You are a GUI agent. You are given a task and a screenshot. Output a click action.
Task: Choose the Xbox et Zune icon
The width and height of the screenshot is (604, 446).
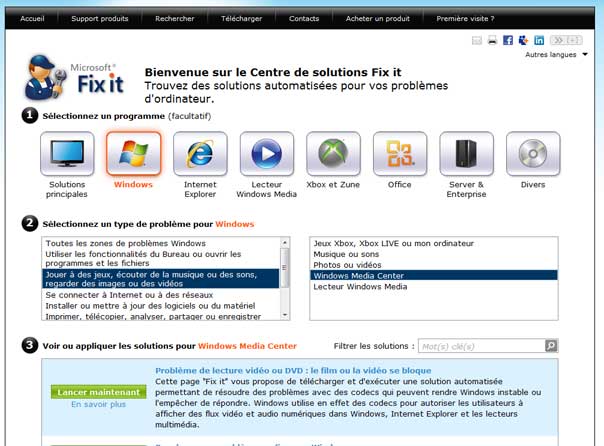click(333, 154)
